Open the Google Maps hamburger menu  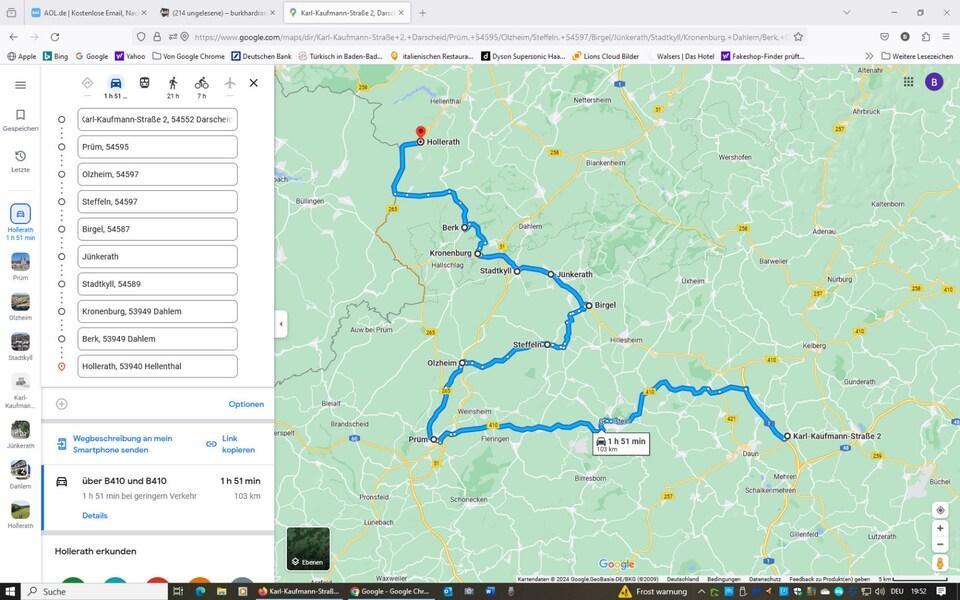20,85
